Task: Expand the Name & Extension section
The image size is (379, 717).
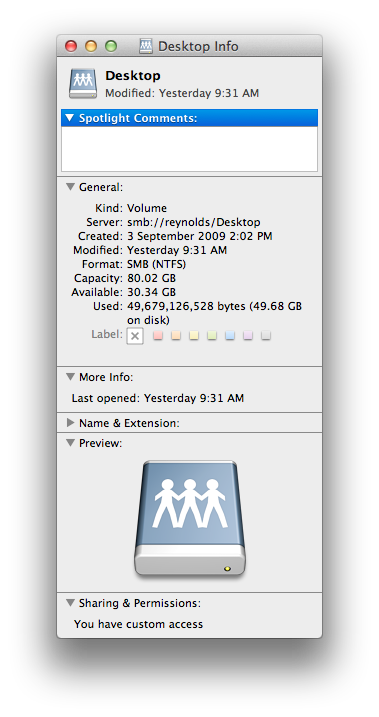Action: 70,423
